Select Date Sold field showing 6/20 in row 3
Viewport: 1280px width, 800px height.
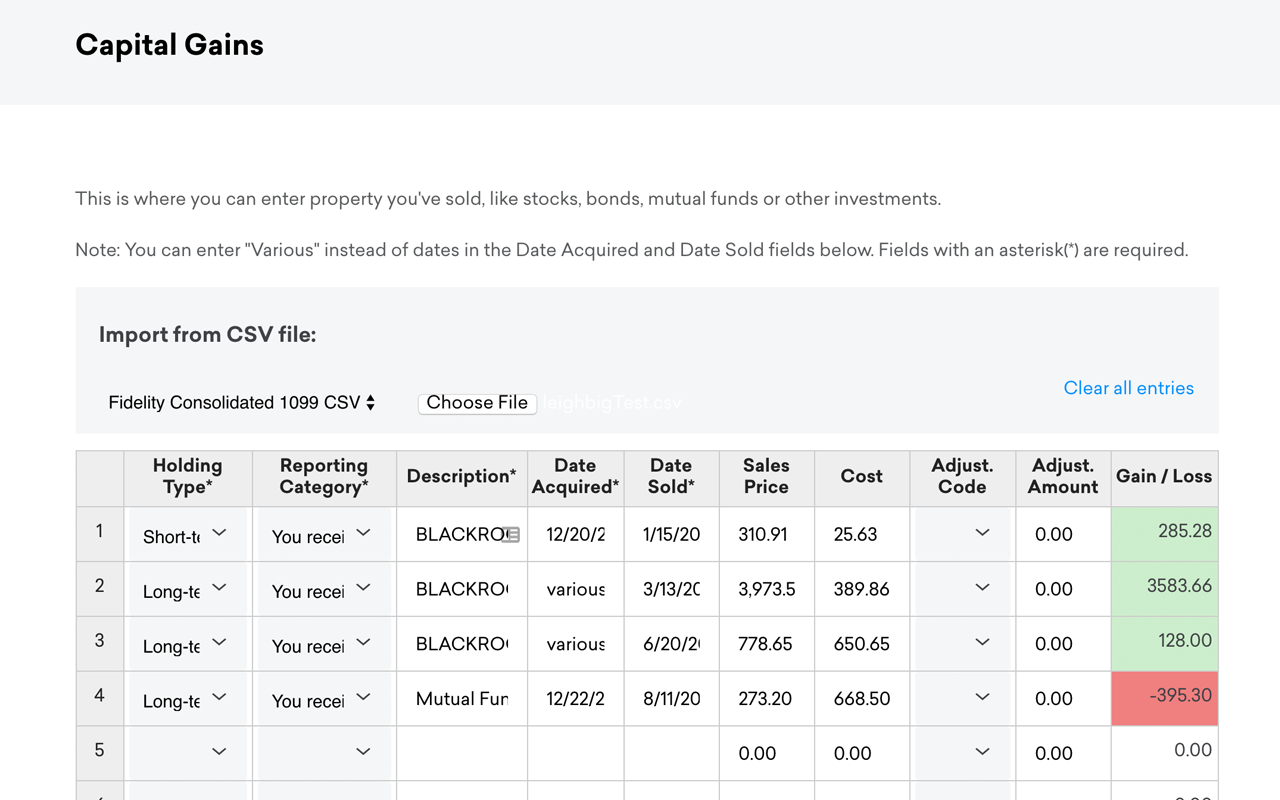point(672,644)
